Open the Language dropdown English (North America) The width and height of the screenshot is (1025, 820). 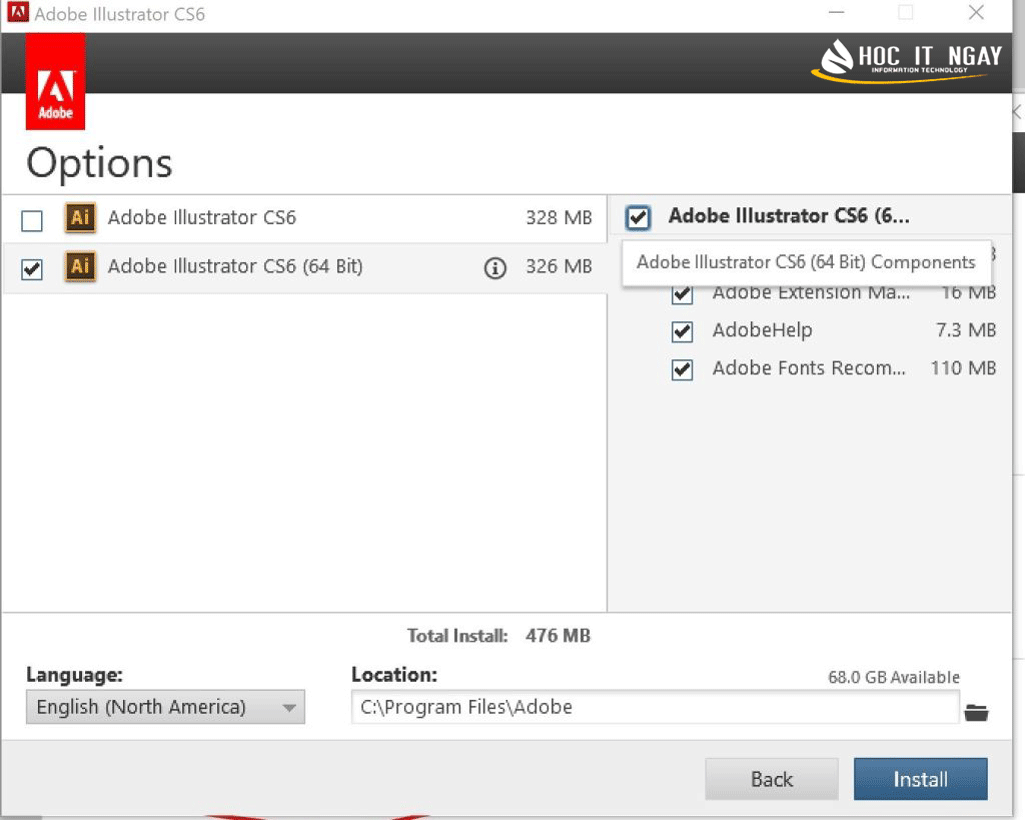click(x=165, y=707)
